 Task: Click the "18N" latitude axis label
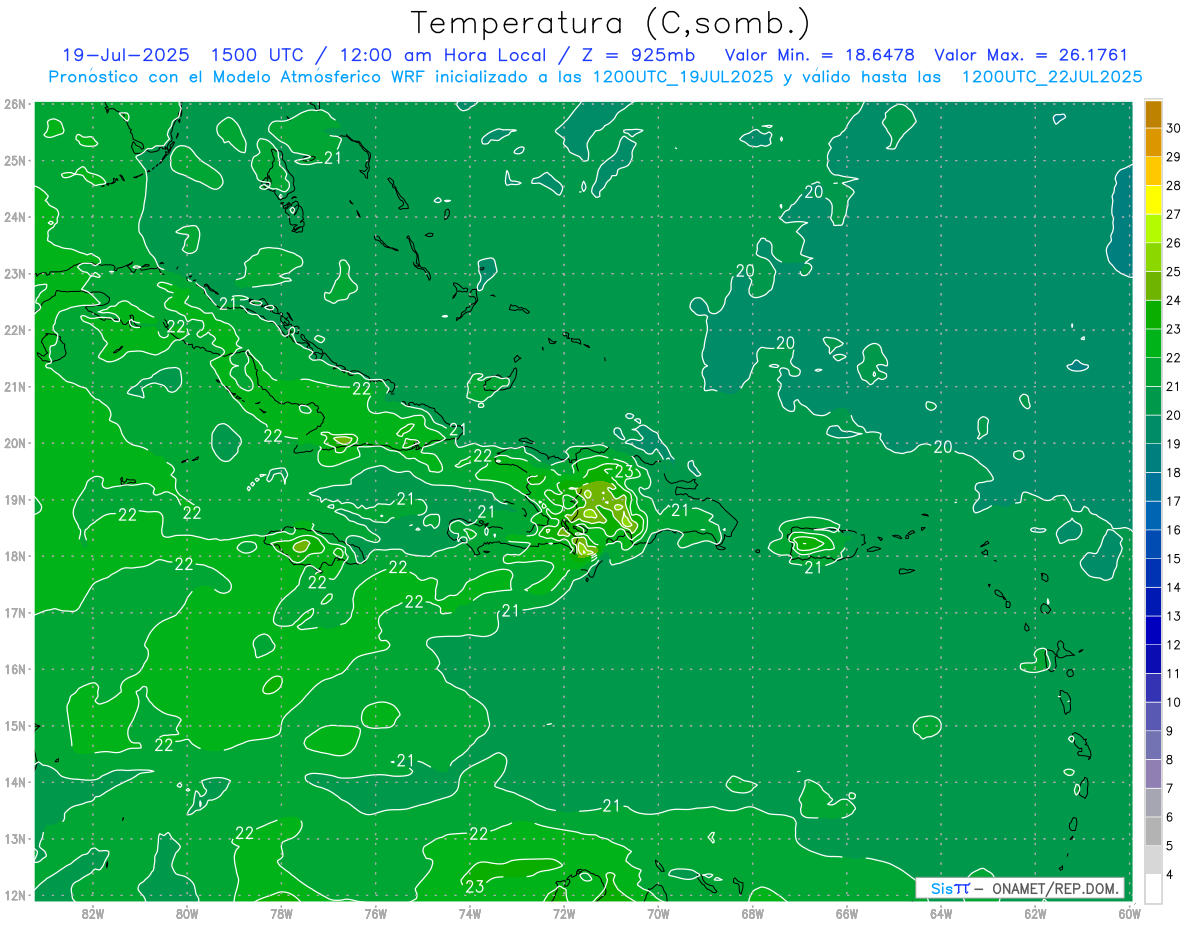(14, 556)
